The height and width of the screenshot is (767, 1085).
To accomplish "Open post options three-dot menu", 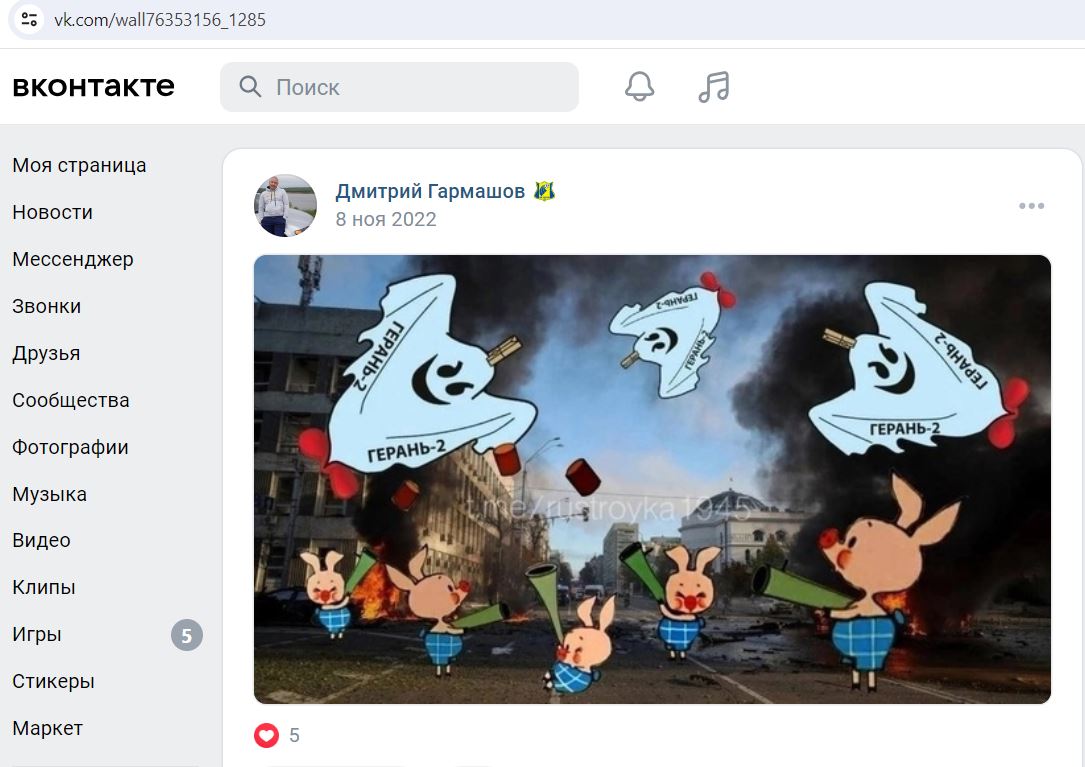I will point(1031,206).
